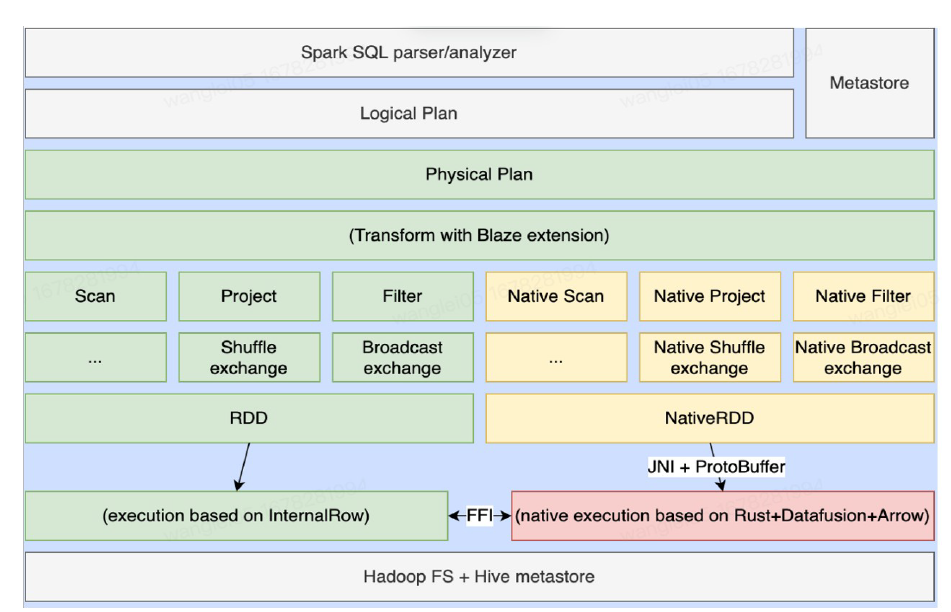This screenshot has width=951, height=612.
Task: Click the NativeRDD block
Action: point(710,419)
